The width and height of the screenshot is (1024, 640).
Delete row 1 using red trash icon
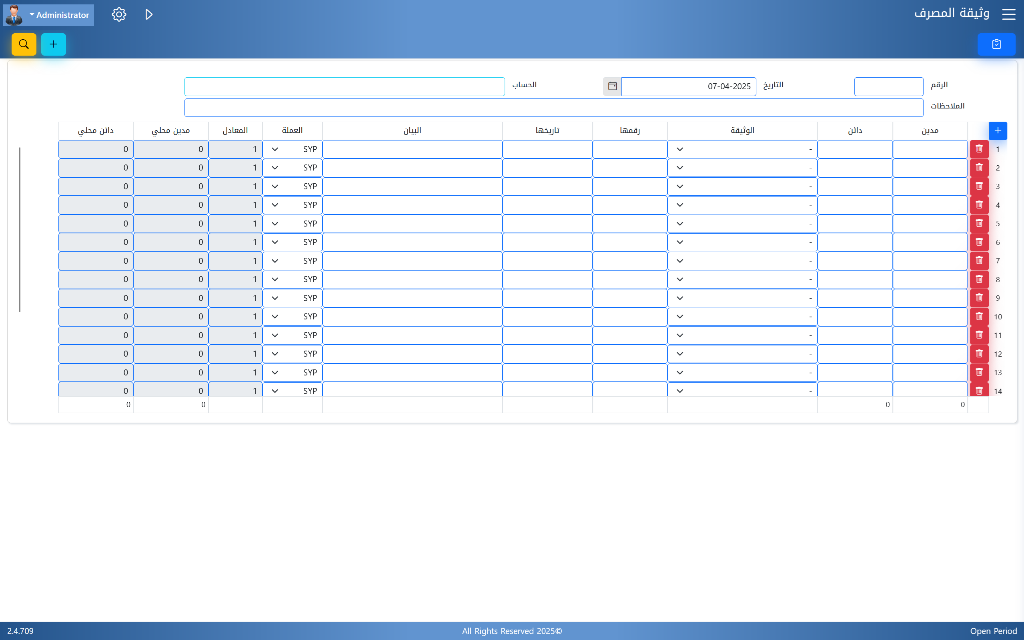point(979,149)
